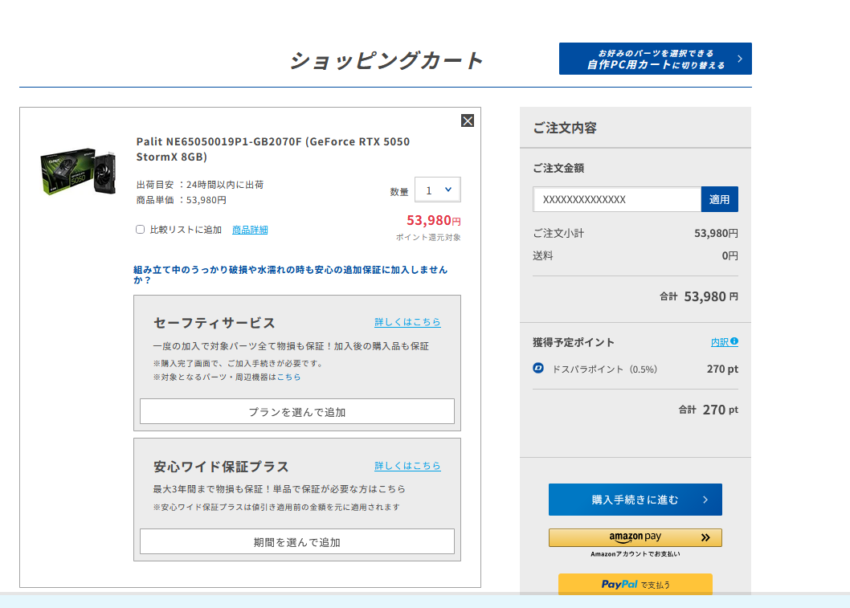This screenshot has height=608, width=850.
Task: Click the こちら link for 対象となるパーツ
Action: [288, 377]
